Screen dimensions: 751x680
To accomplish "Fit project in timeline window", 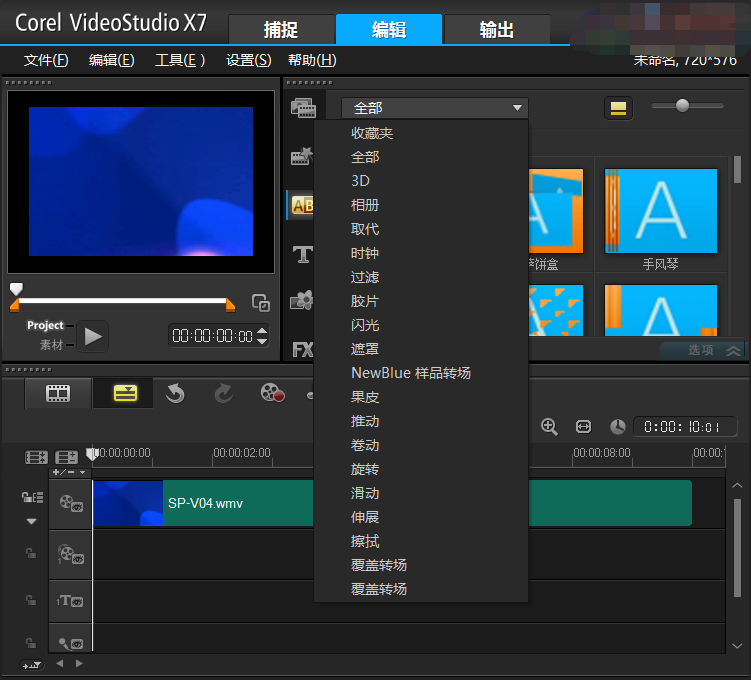I will (x=583, y=427).
